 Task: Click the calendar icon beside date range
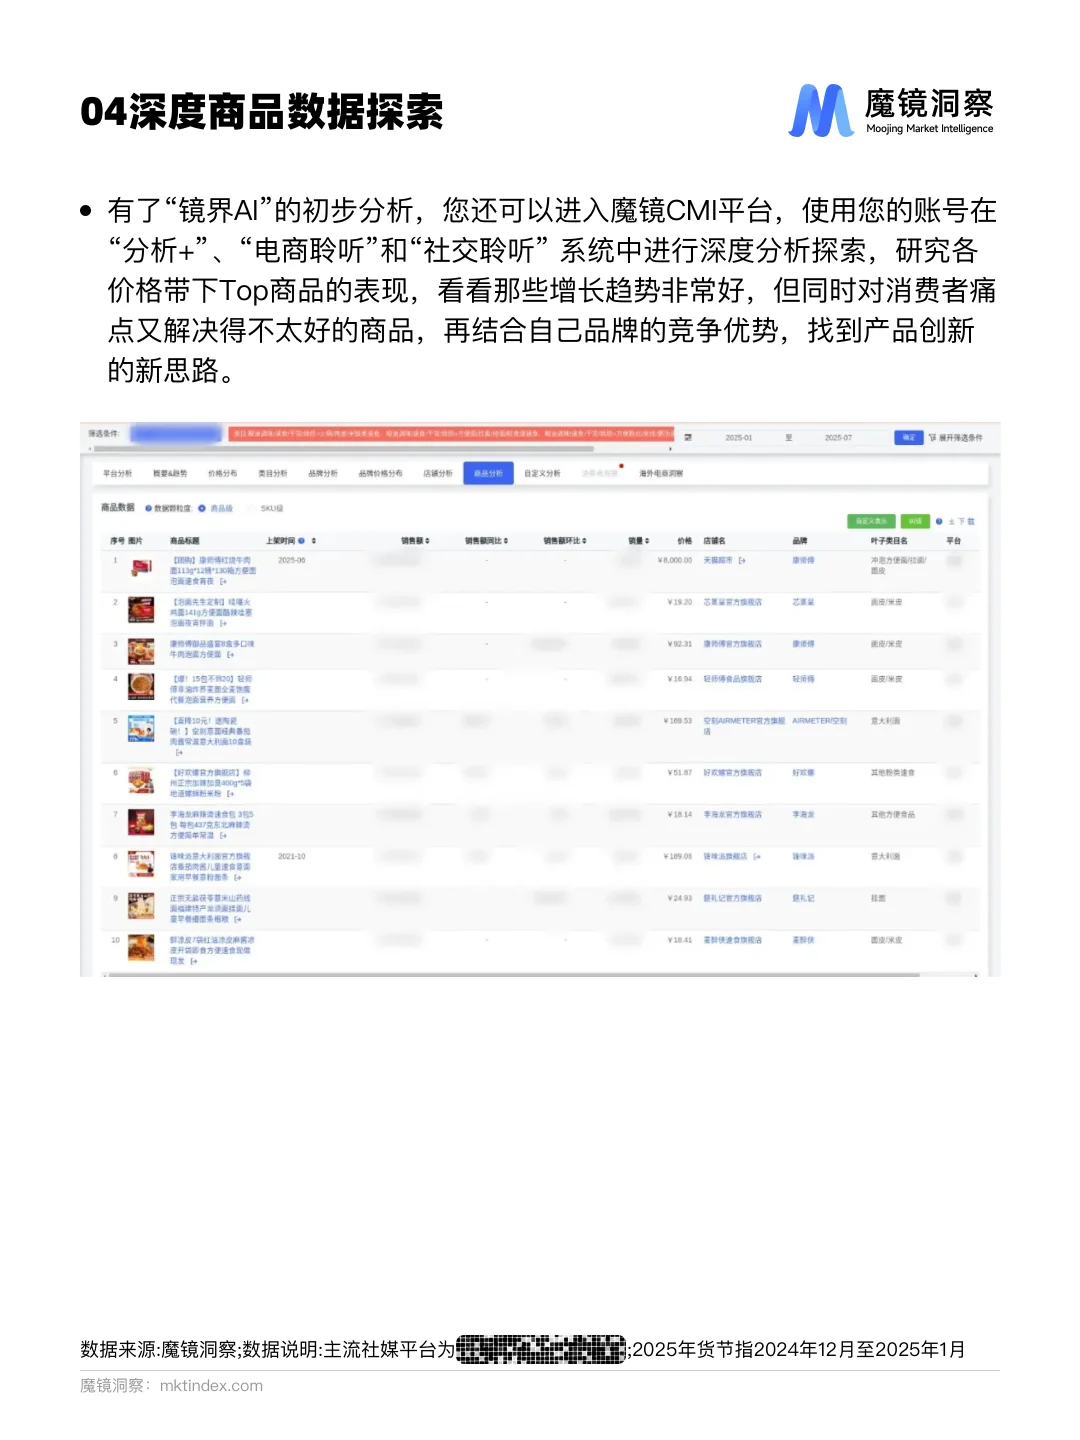[x=688, y=437]
